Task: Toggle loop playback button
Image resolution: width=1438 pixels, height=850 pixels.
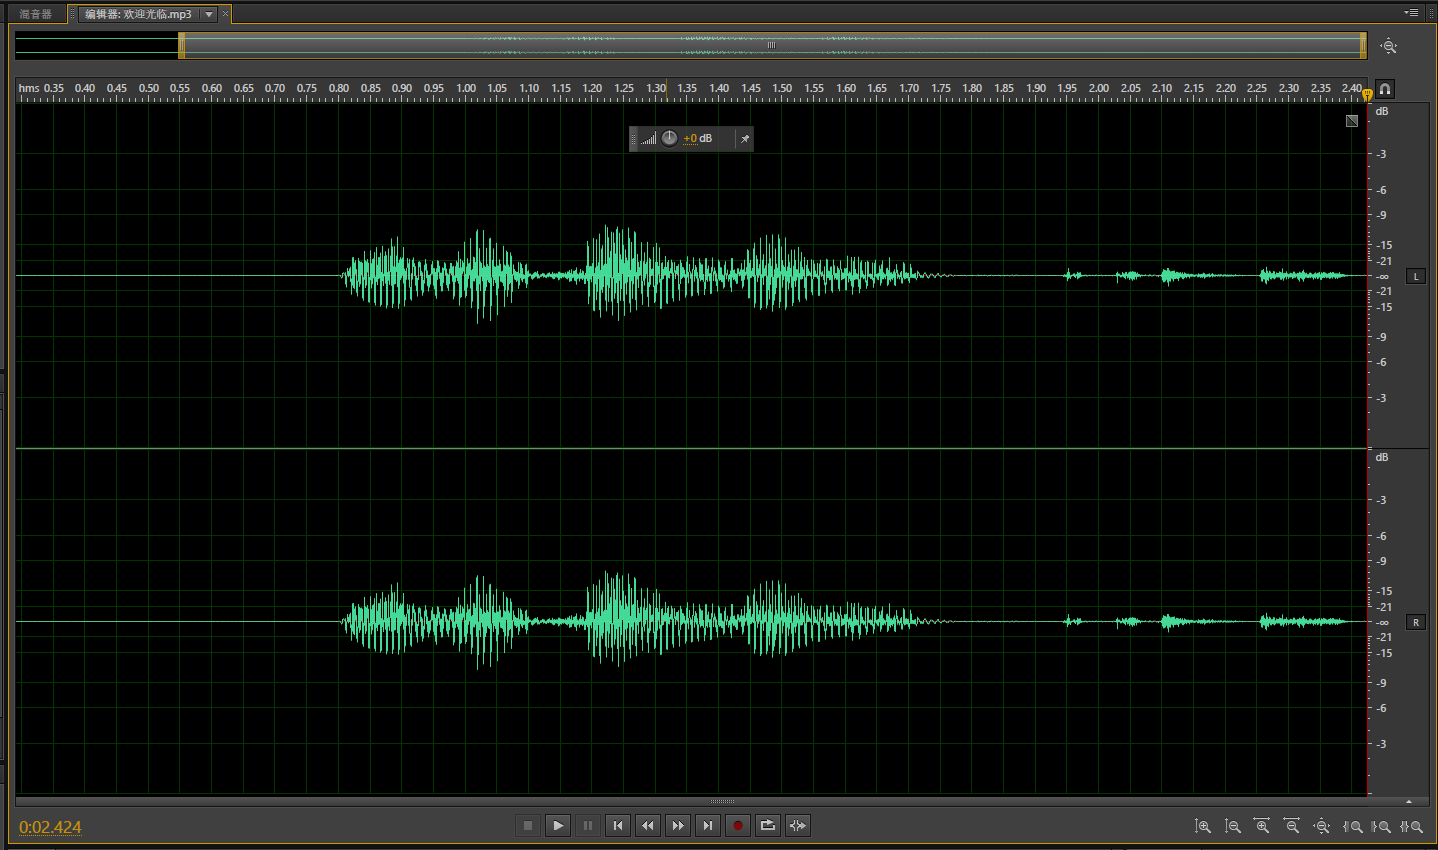Action: click(x=768, y=825)
